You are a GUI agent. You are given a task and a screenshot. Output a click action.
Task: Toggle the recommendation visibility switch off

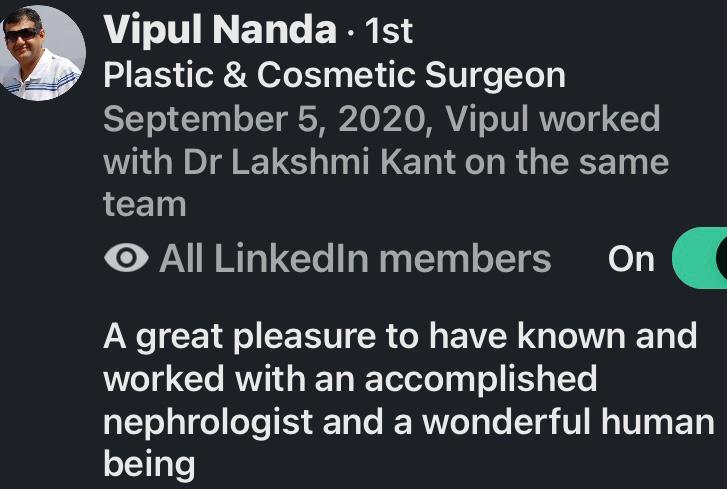(700, 259)
